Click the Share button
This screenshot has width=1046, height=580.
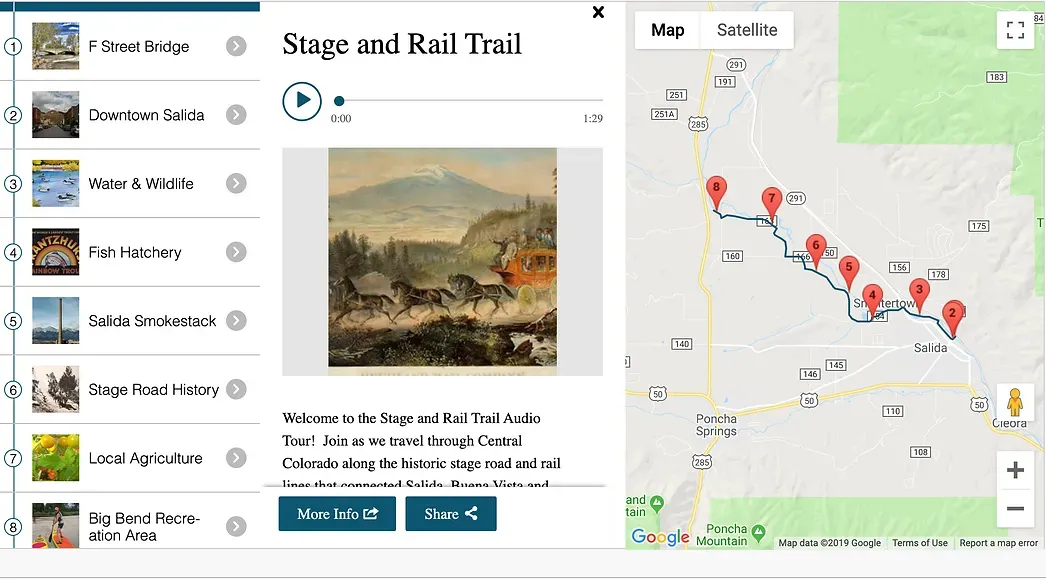(450, 514)
